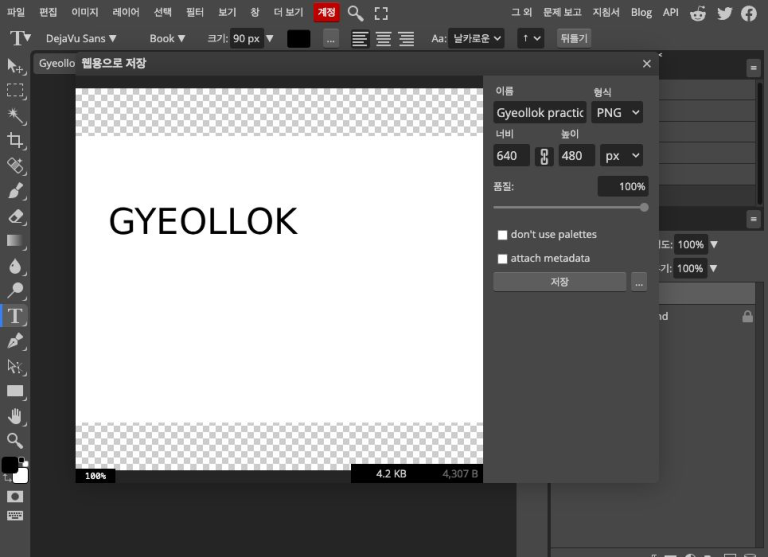Expand Type tool preset arrow
Image resolution: width=768 pixels, height=557 pixels.
tap(27, 37)
